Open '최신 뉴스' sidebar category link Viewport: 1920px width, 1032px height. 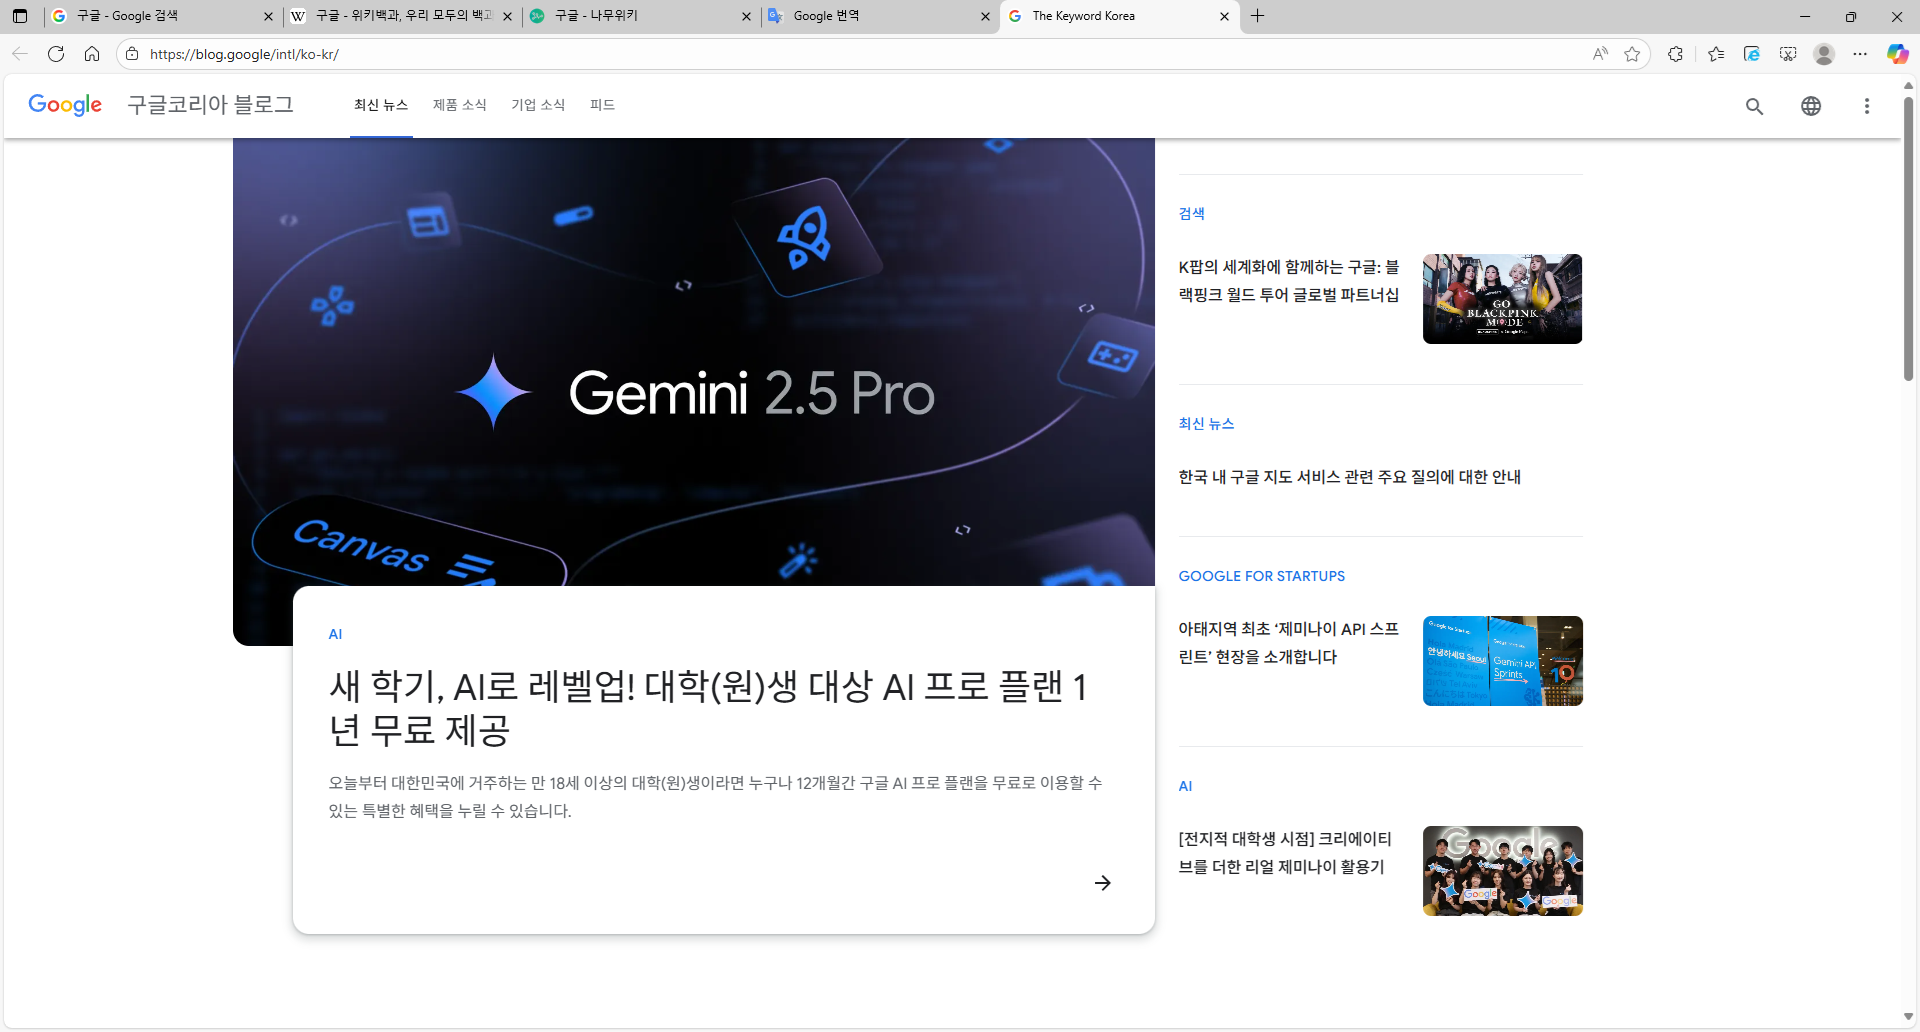tap(1206, 423)
